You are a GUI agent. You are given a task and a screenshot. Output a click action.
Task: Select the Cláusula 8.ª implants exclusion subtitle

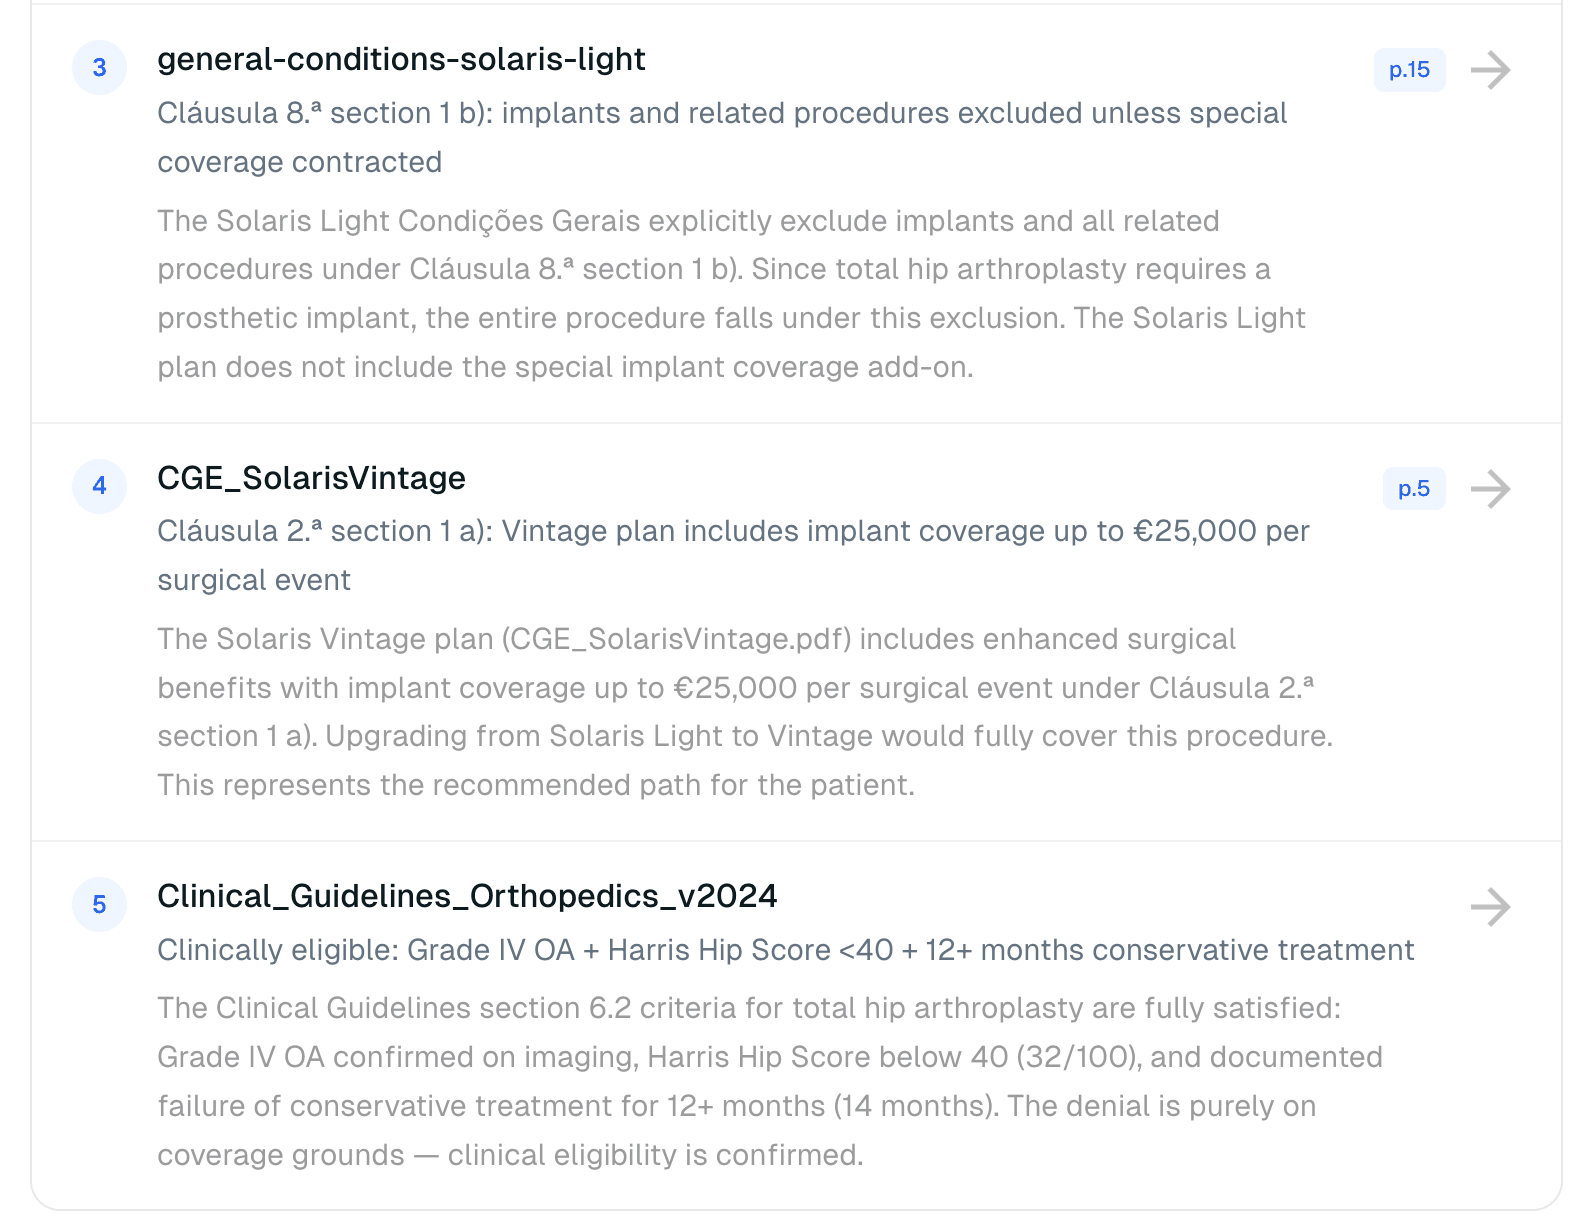point(722,136)
